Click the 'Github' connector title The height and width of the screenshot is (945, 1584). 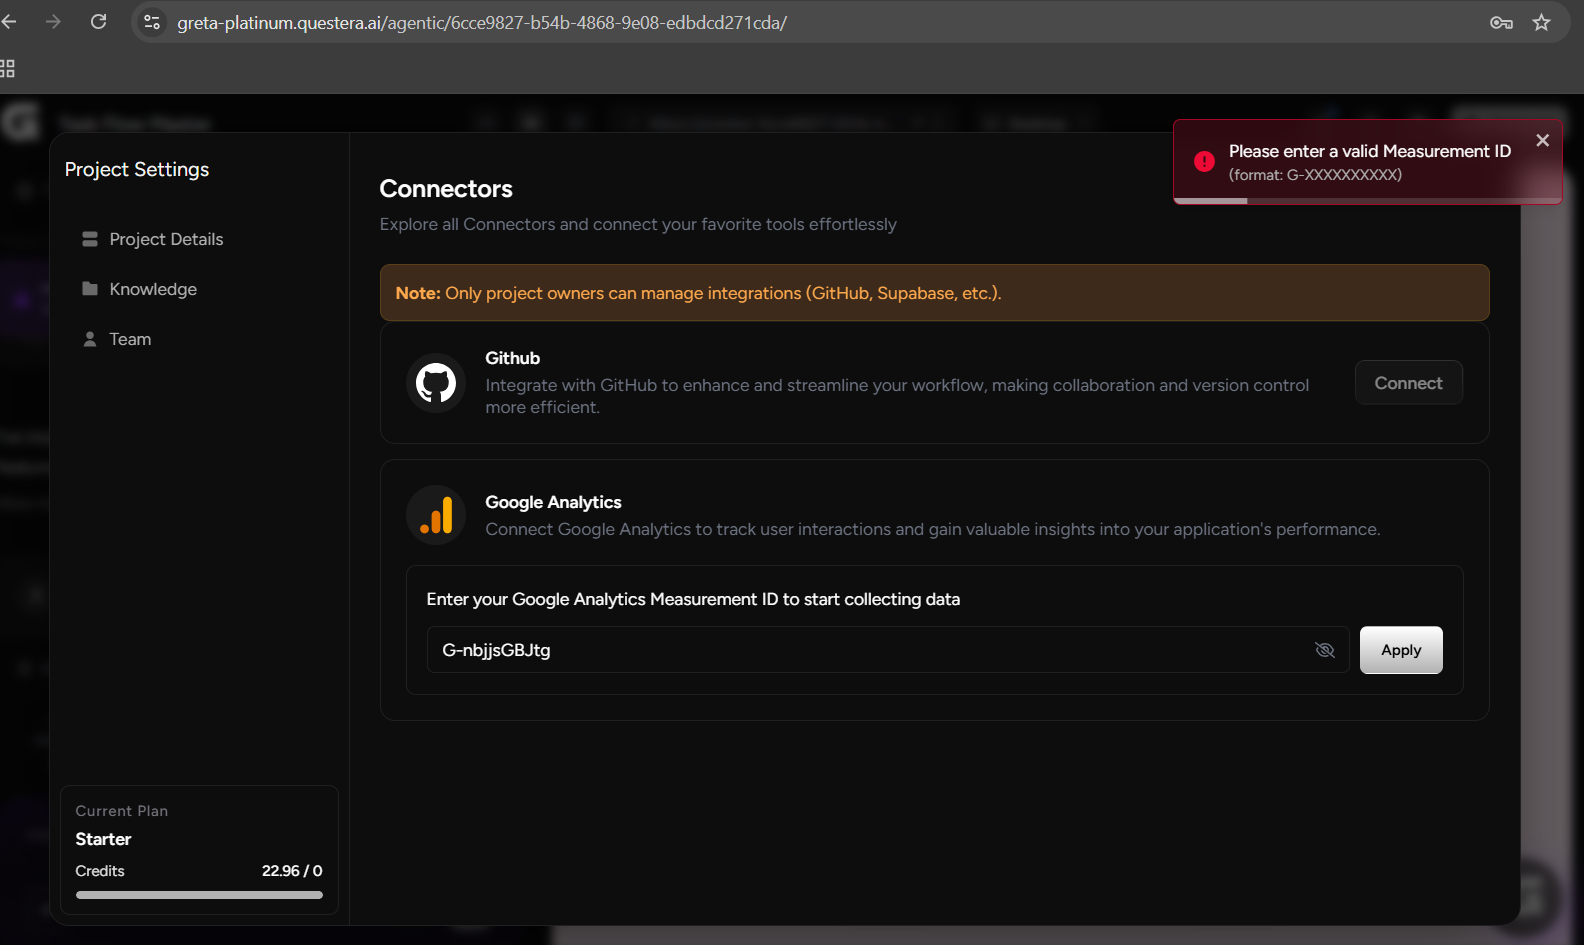click(512, 358)
